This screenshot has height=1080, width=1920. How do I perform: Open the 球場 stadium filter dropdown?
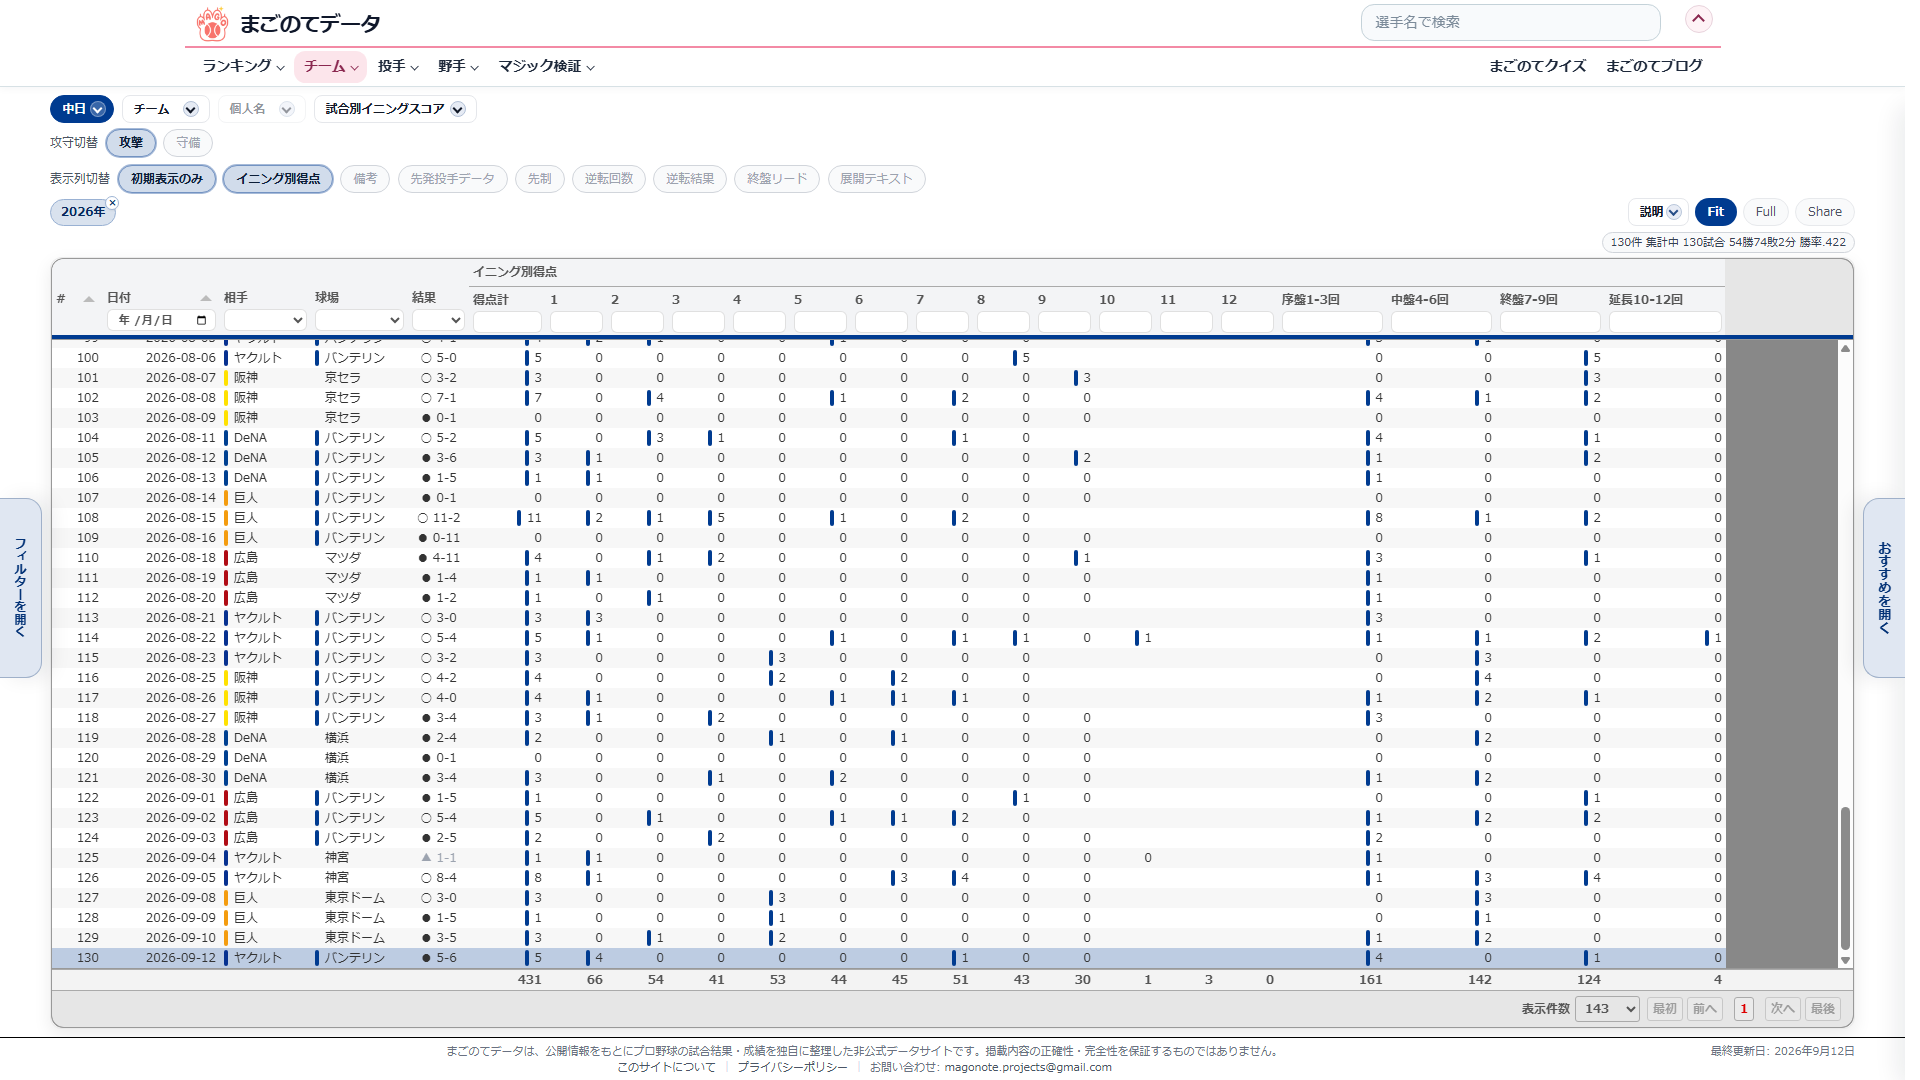pyautogui.click(x=359, y=321)
